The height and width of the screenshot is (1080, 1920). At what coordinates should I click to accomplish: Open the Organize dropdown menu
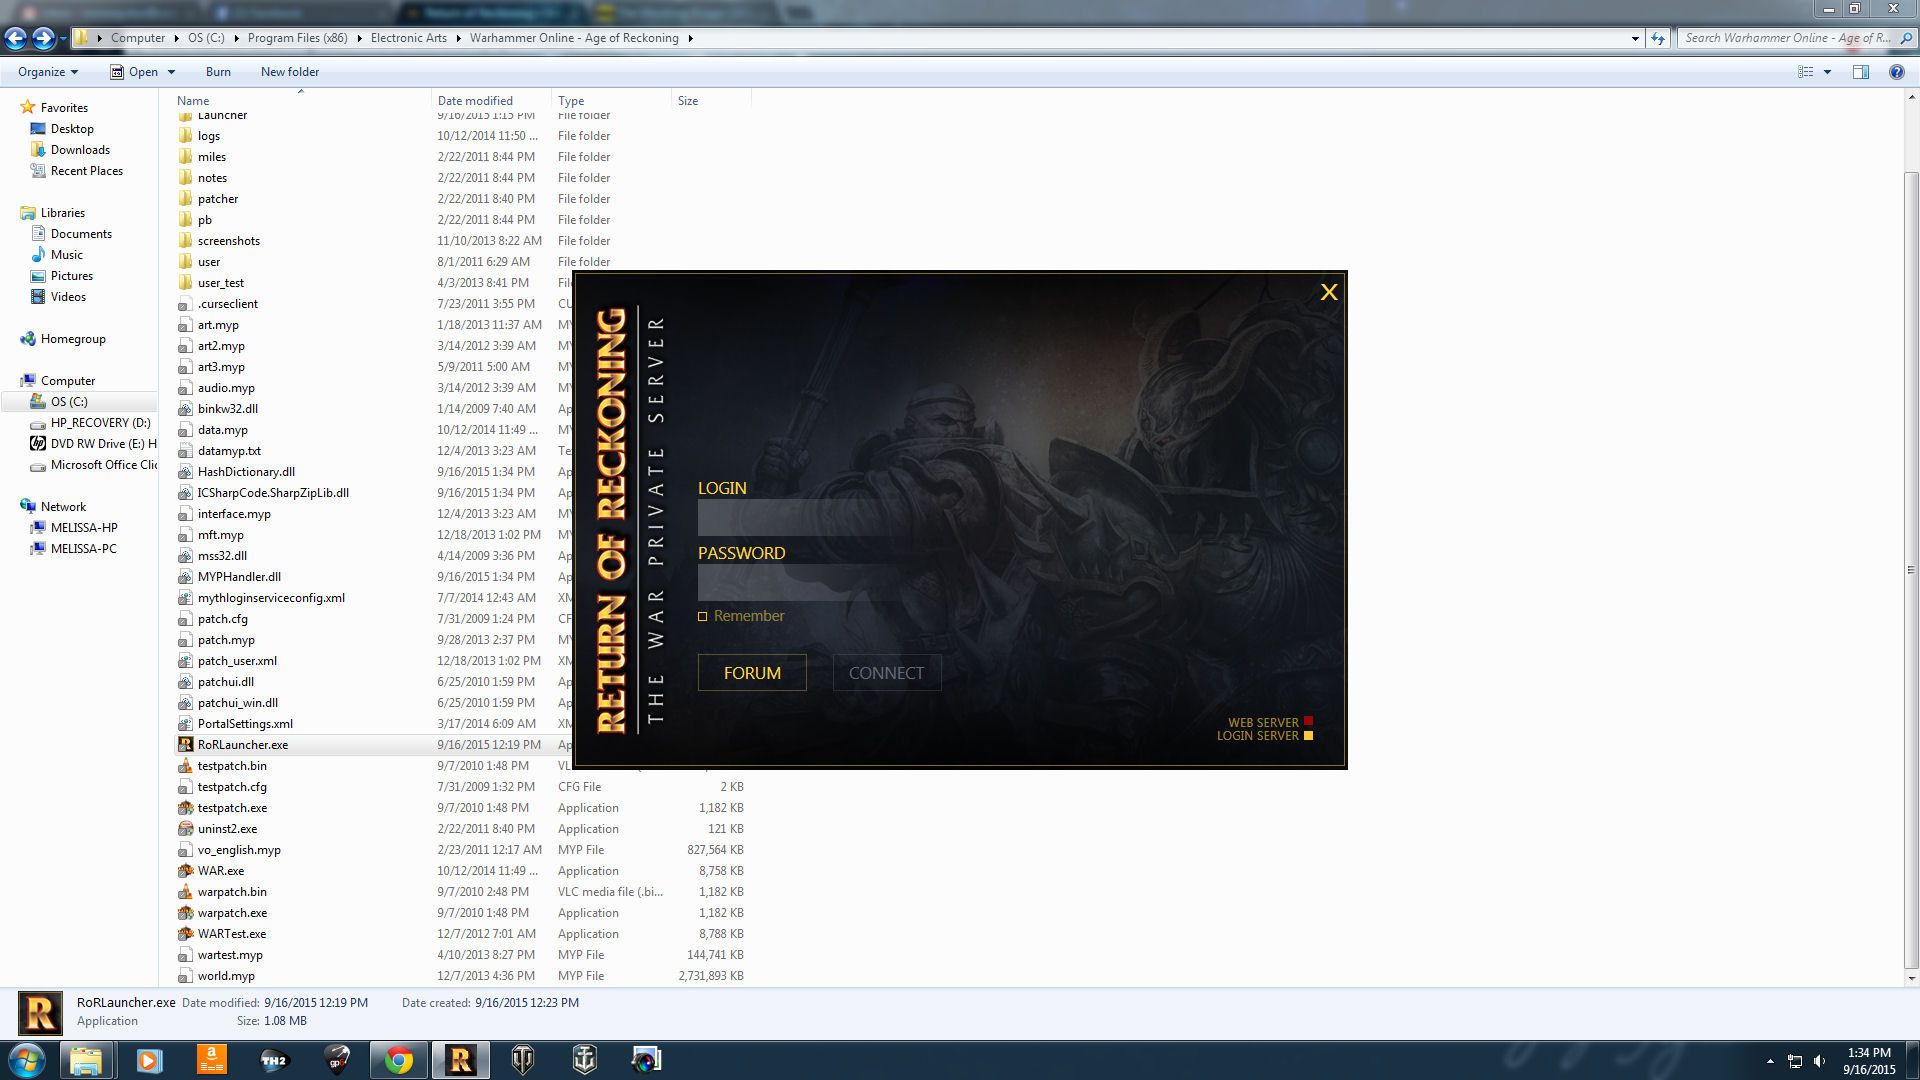click(x=48, y=72)
